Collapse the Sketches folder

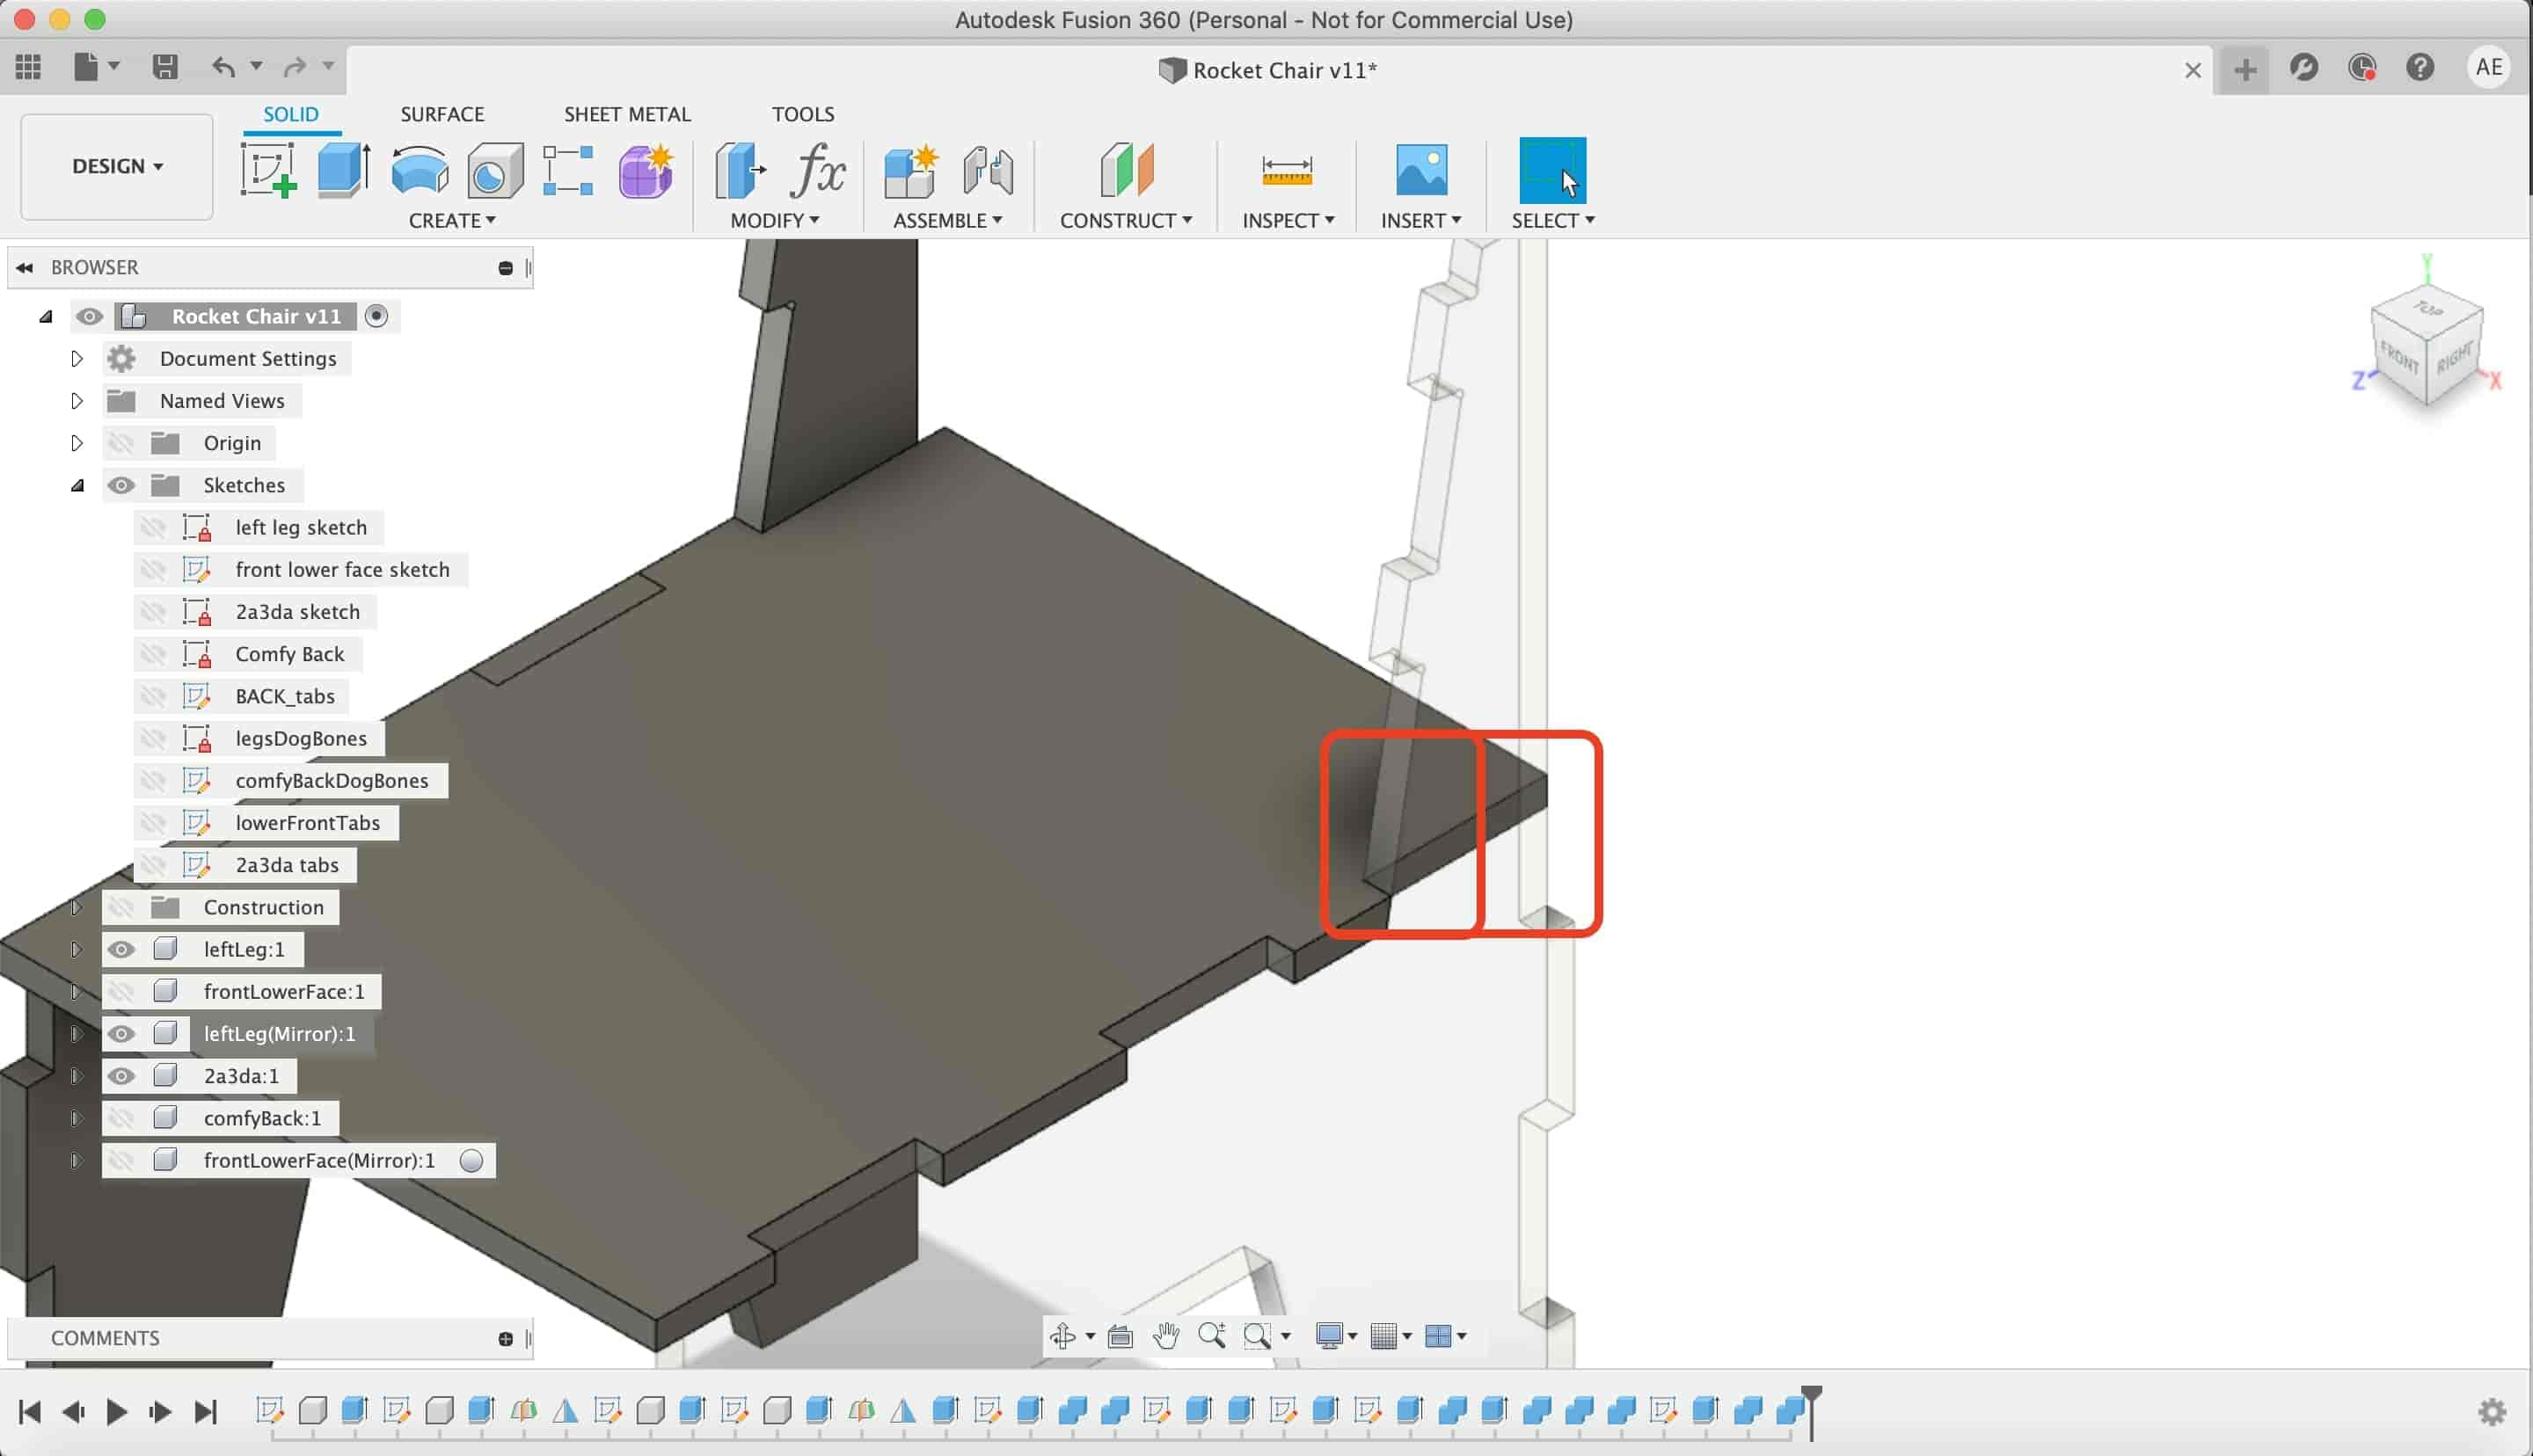click(x=77, y=485)
